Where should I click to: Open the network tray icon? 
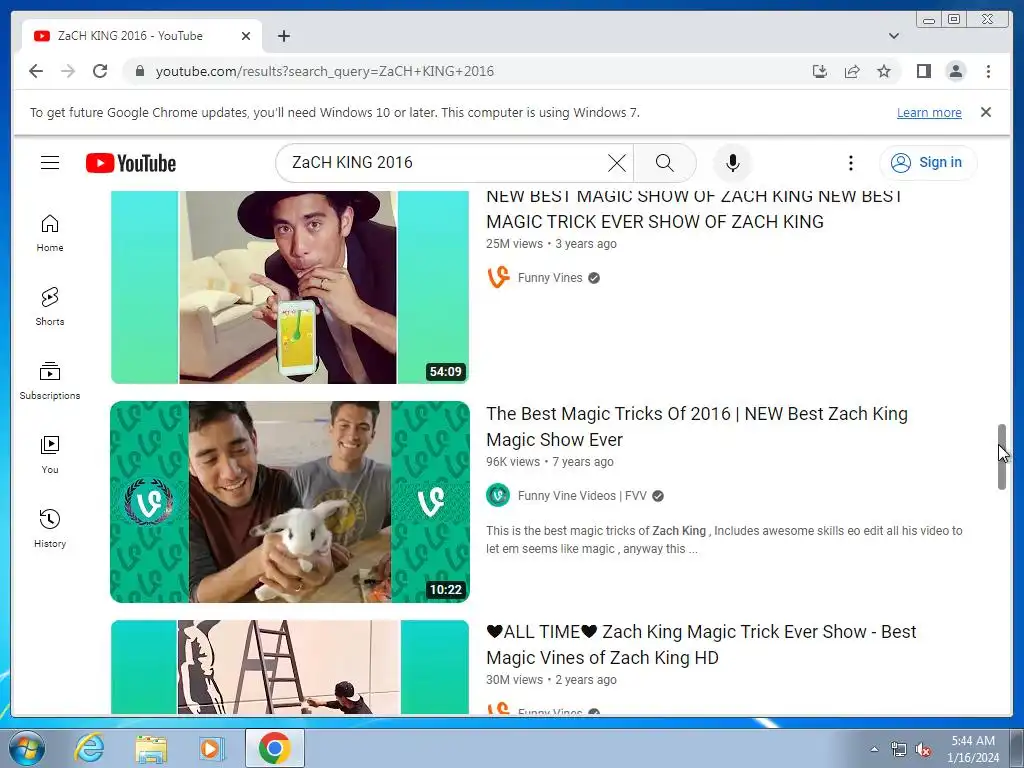coord(899,749)
